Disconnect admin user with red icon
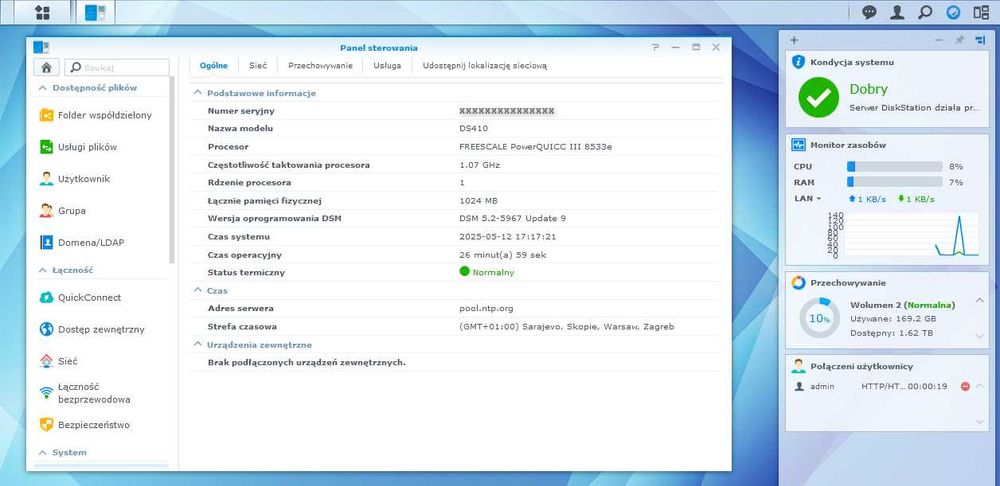The height and width of the screenshot is (486, 1000). point(965,387)
